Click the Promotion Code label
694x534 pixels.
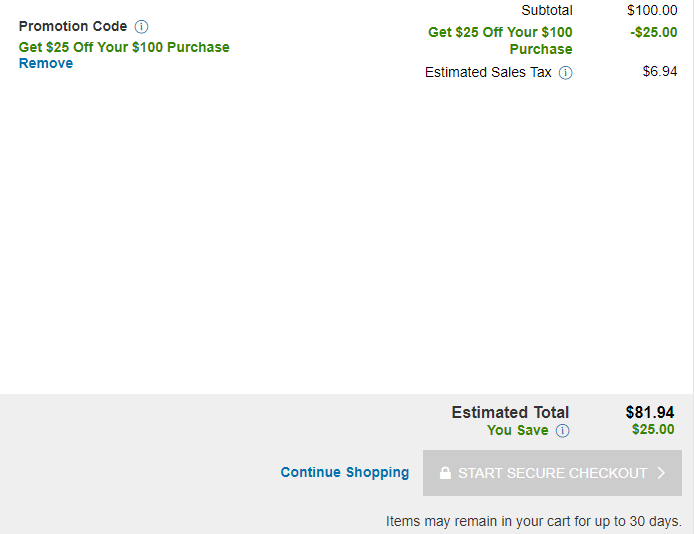(x=73, y=27)
